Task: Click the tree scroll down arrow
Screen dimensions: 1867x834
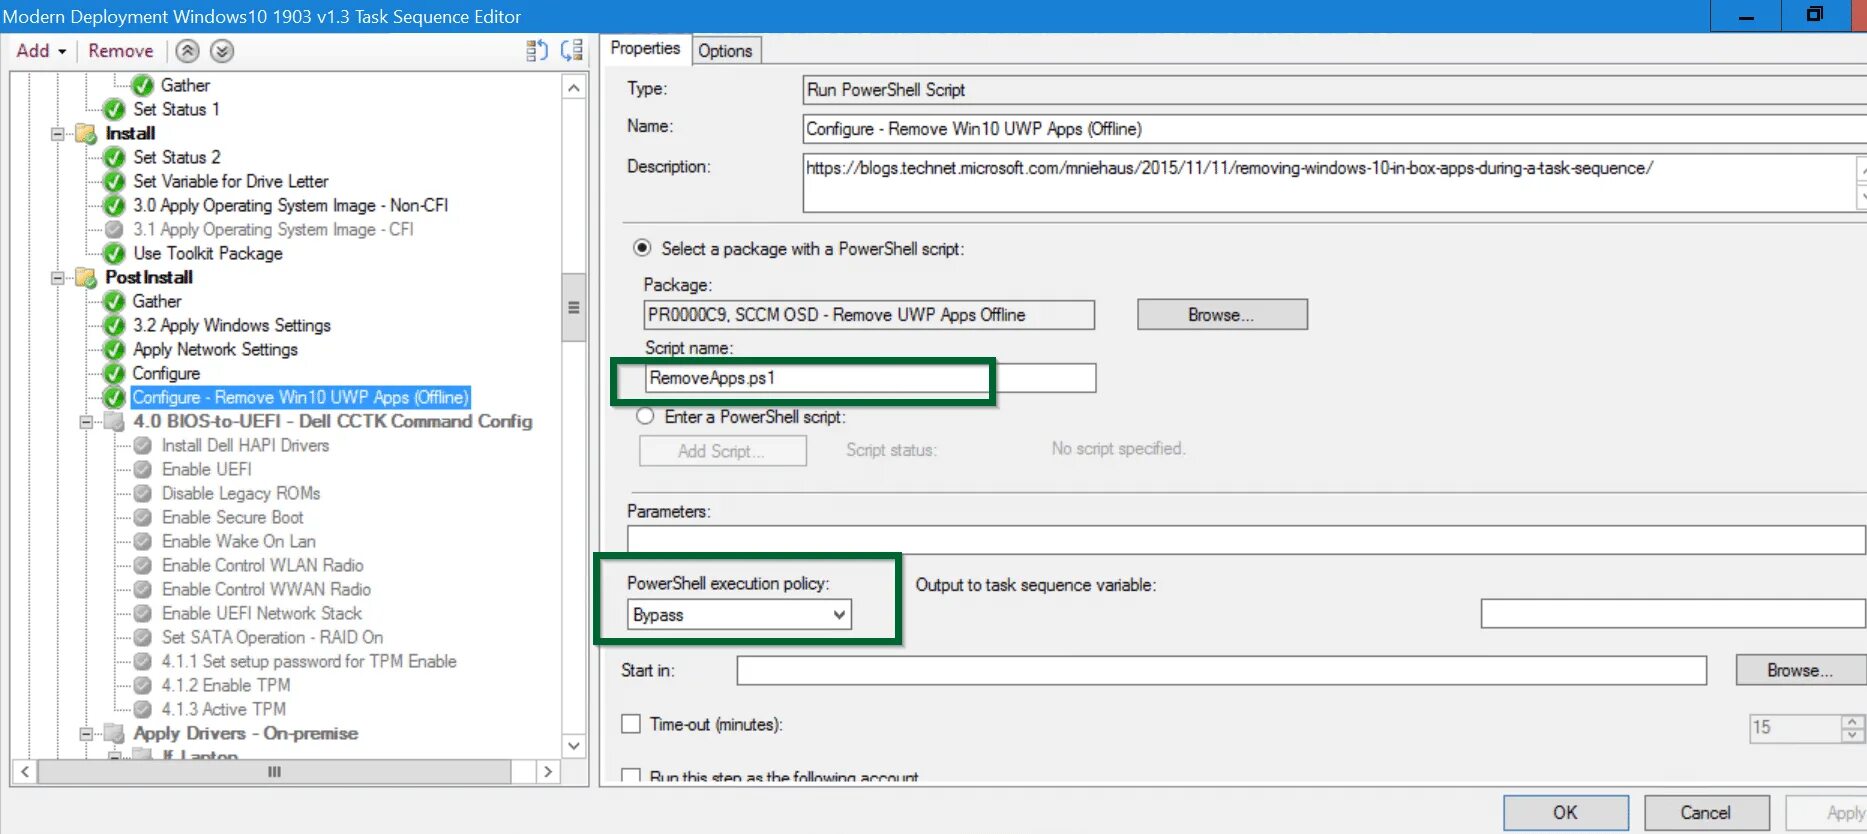Action: tap(574, 746)
